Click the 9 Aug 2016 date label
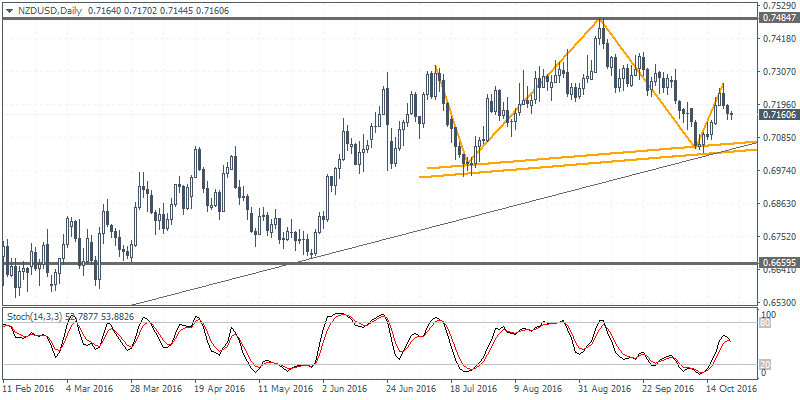 (540, 388)
